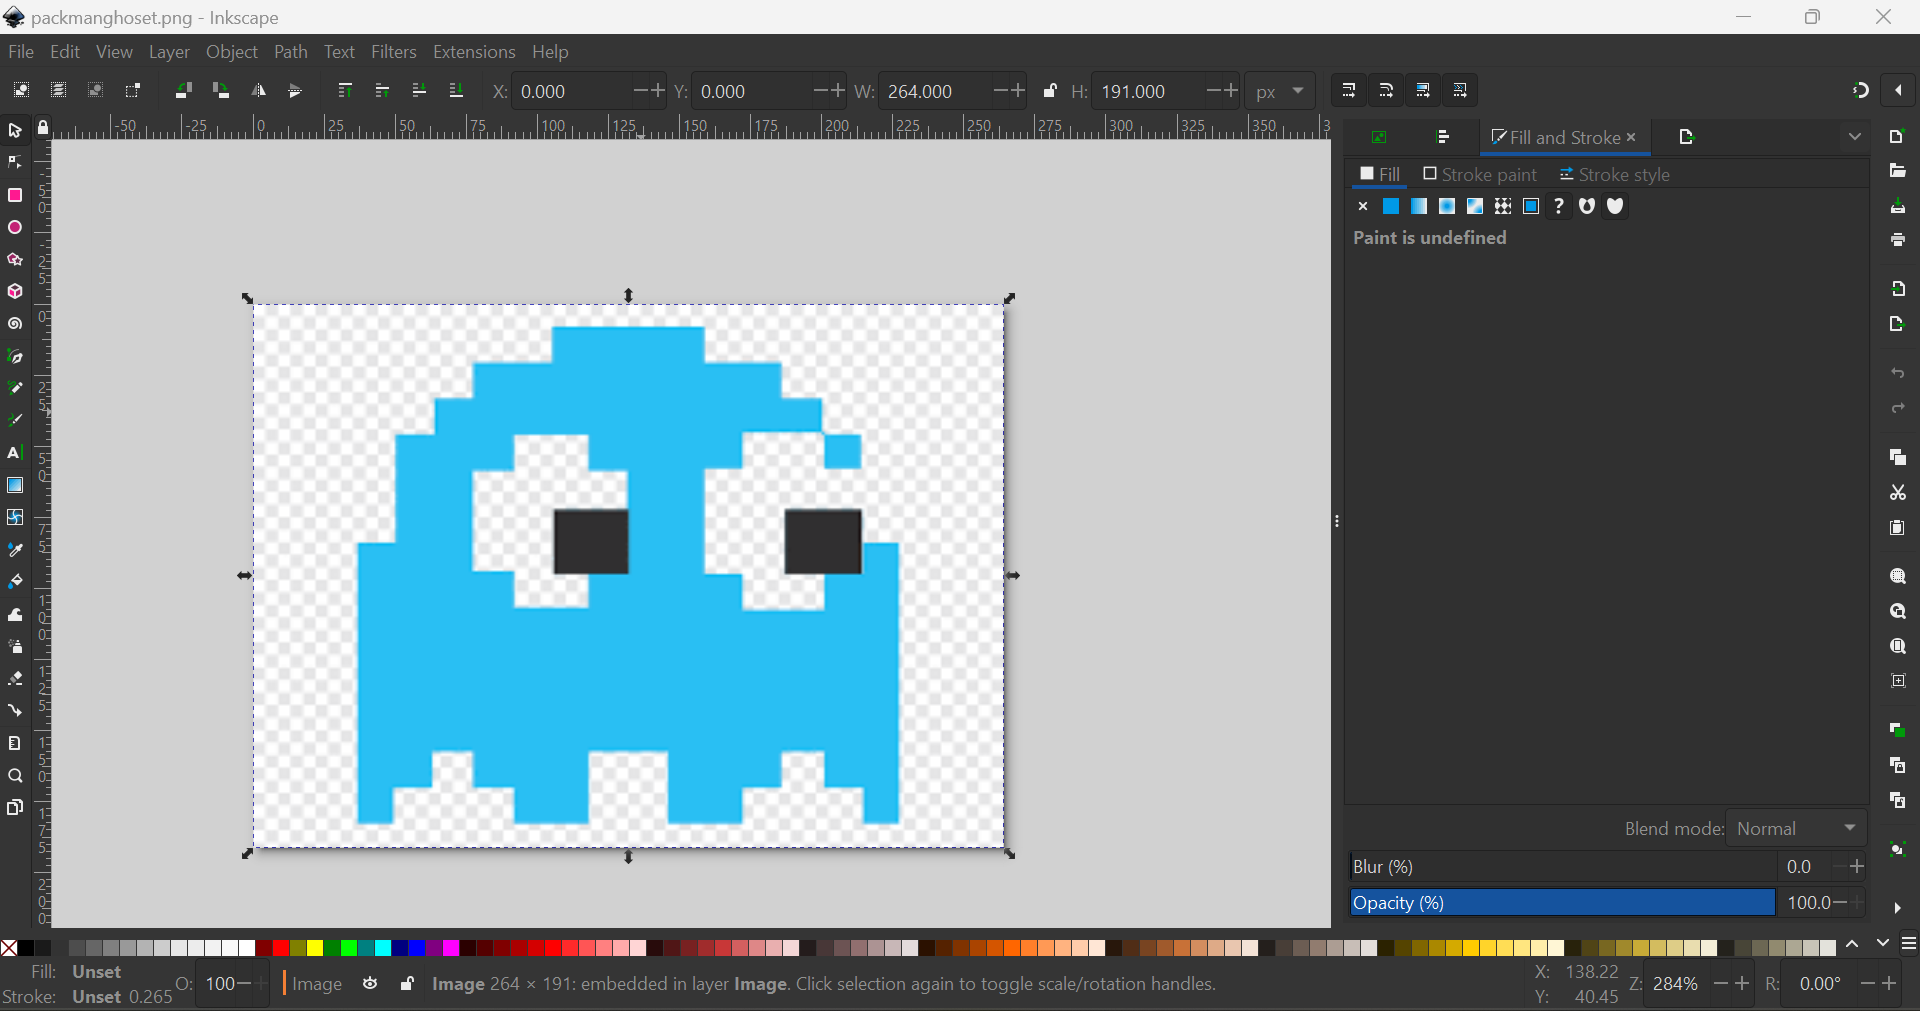
Task: Choose flat color fill type
Action: [1391, 206]
